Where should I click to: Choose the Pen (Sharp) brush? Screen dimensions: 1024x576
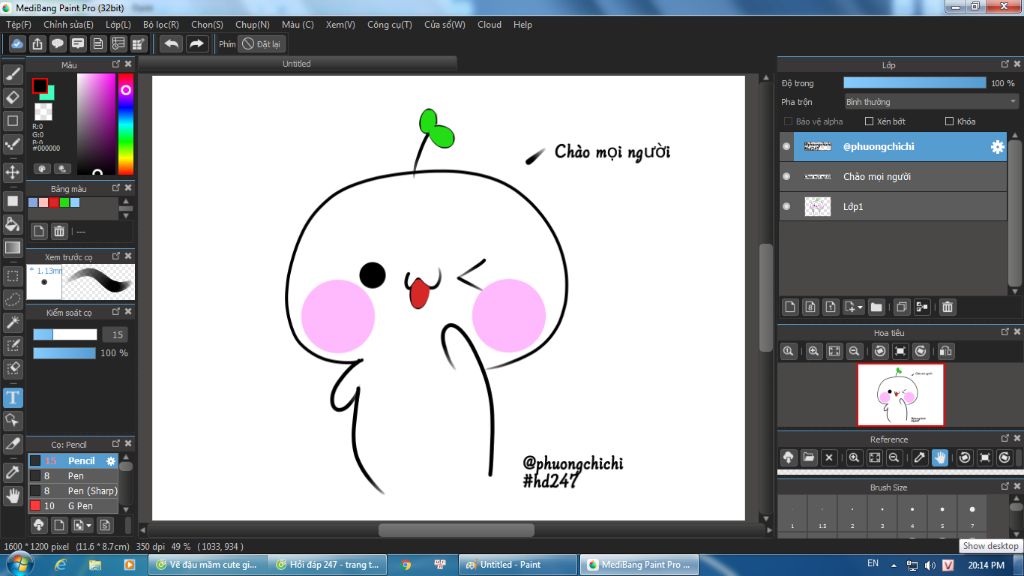[73, 491]
